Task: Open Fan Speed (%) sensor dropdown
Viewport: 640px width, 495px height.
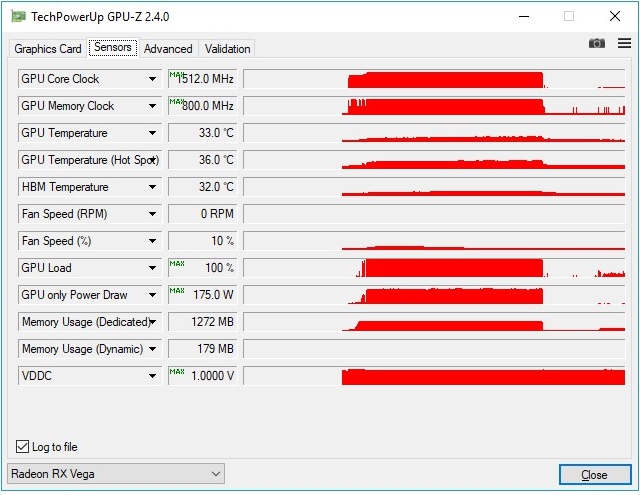Action: (152, 241)
